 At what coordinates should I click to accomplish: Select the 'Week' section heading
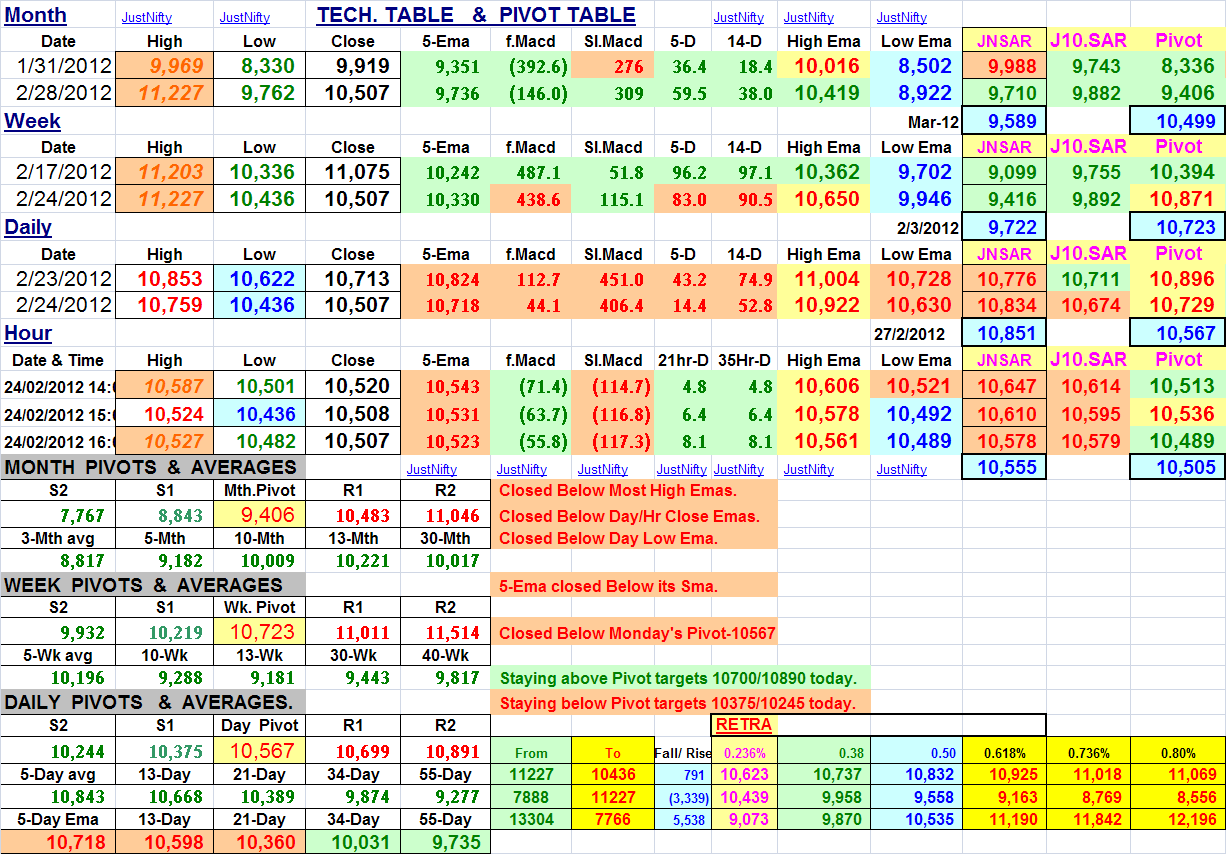tap(32, 121)
